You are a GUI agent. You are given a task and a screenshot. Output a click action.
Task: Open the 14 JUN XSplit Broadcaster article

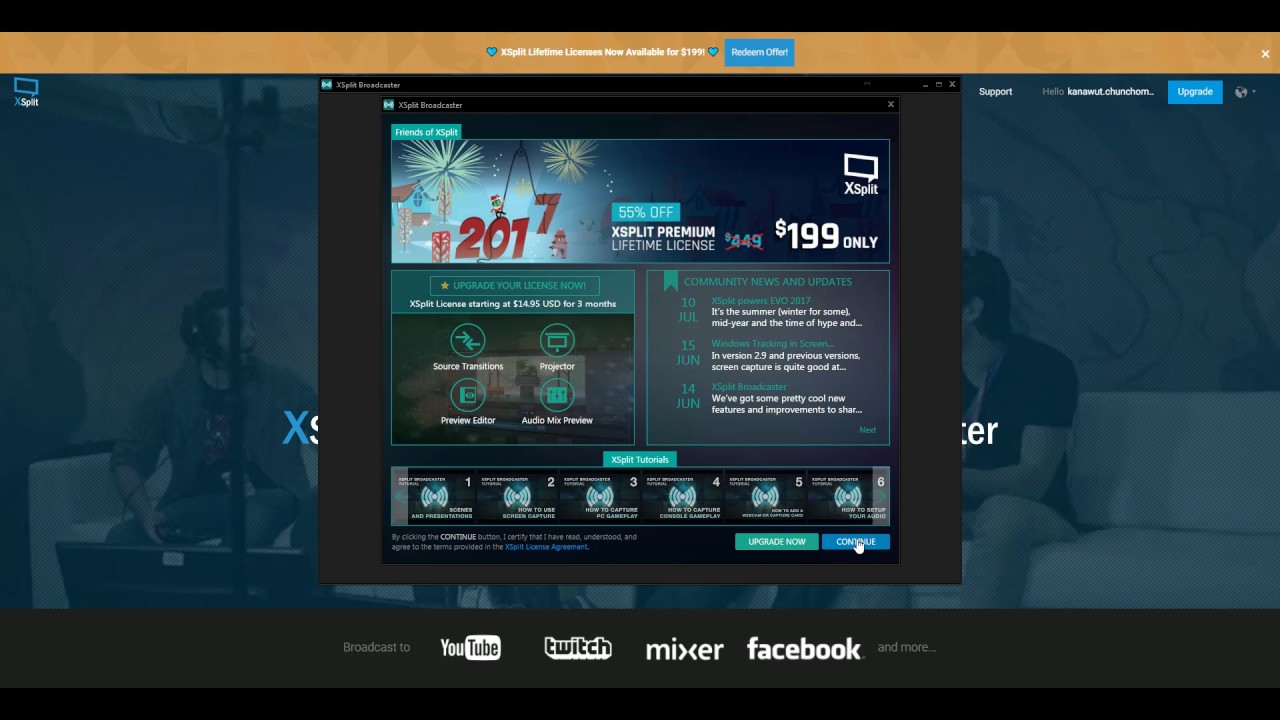tap(749, 387)
